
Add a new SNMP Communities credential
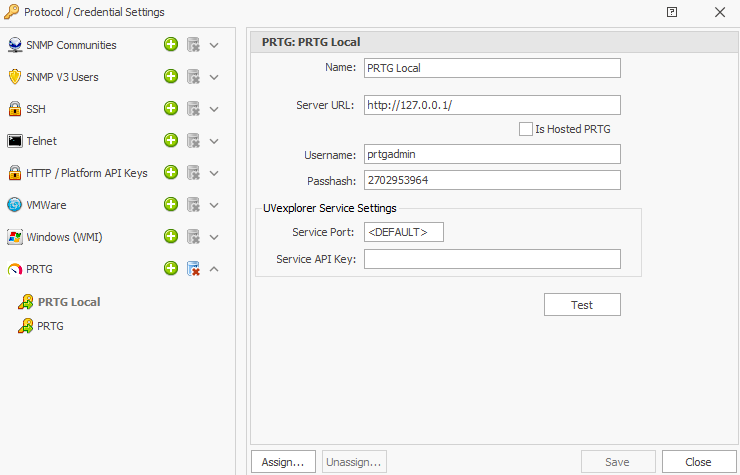(x=171, y=45)
